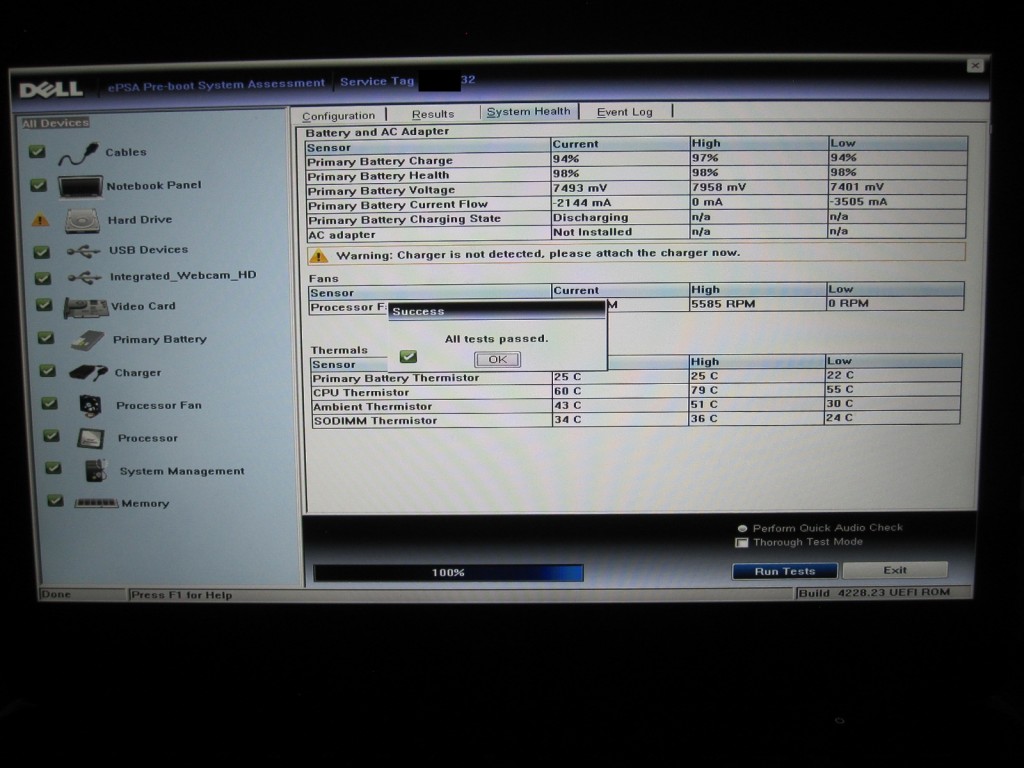Click the AC adapter row label
This screenshot has width=1024, height=768.
click(x=342, y=234)
